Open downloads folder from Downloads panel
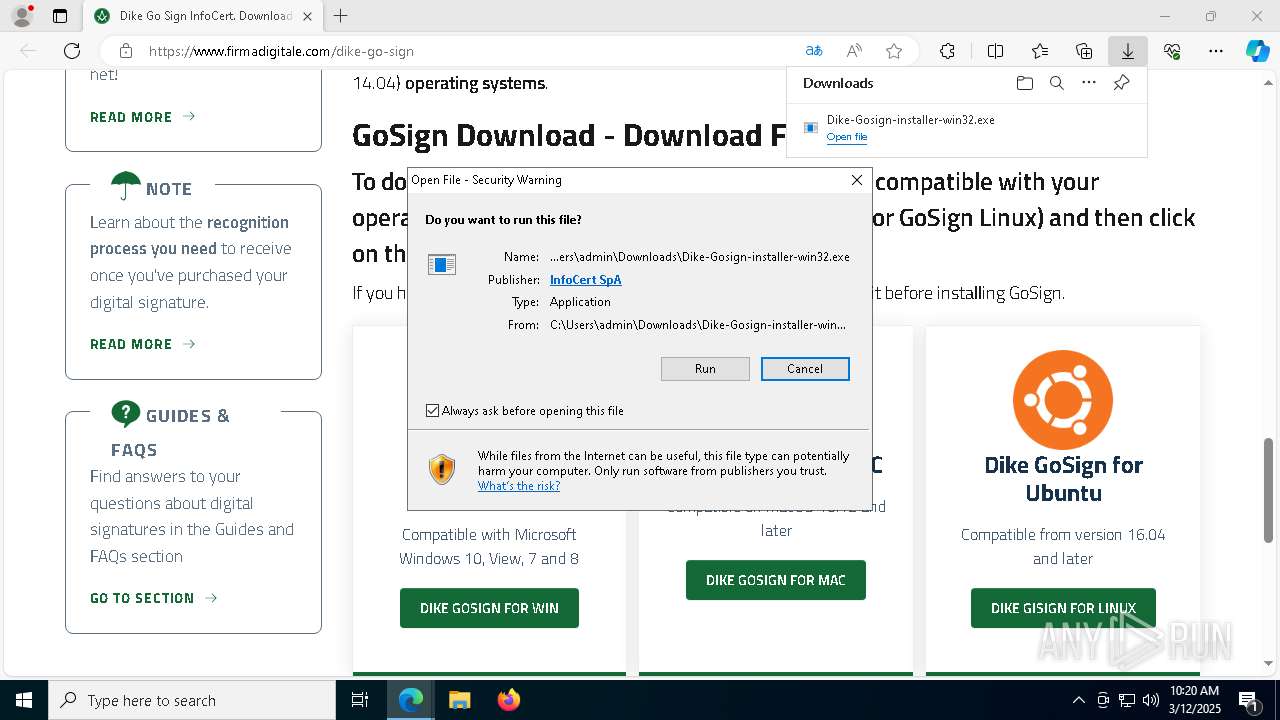The image size is (1280, 720). pos(1024,83)
